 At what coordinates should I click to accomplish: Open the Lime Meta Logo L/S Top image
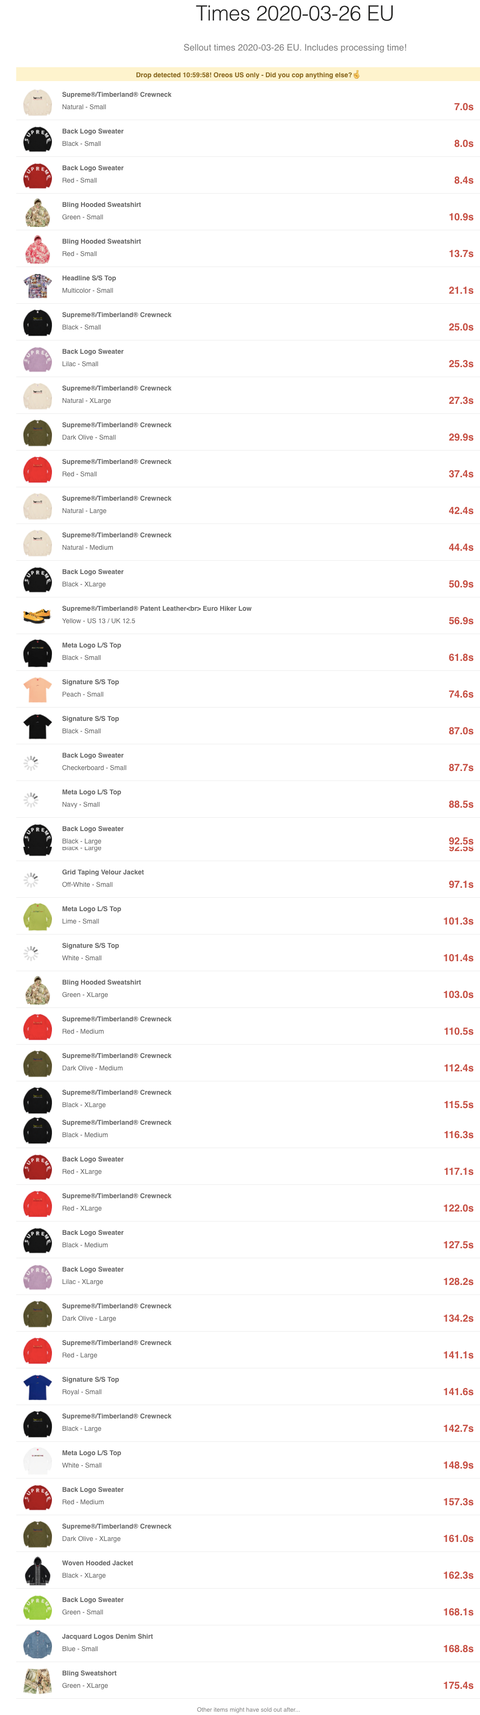click(x=38, y=915)
